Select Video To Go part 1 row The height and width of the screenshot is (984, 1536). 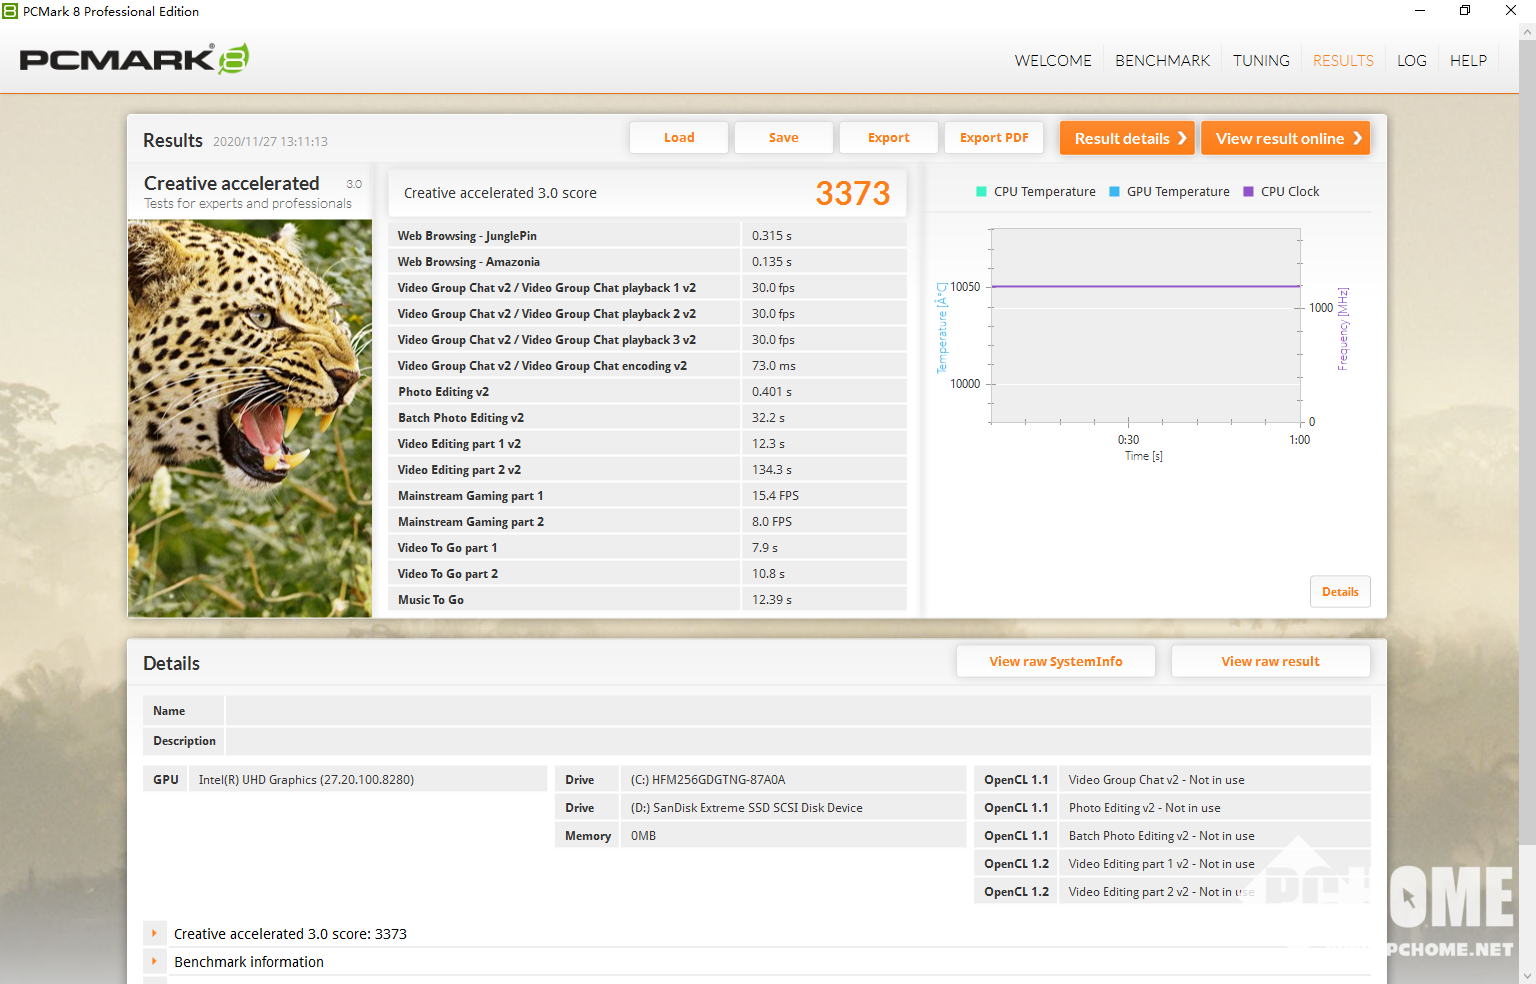tap(647, 548)
